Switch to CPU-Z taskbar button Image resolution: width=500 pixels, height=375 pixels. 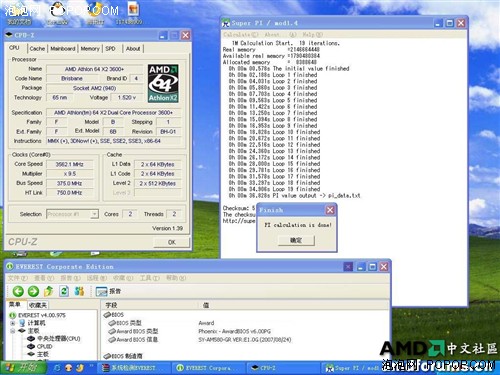283,368
